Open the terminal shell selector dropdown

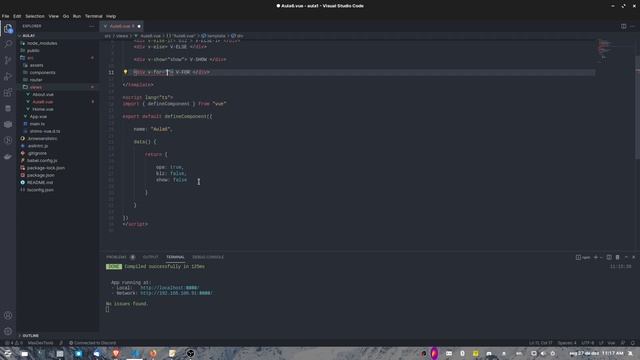[x=601, y=257]
